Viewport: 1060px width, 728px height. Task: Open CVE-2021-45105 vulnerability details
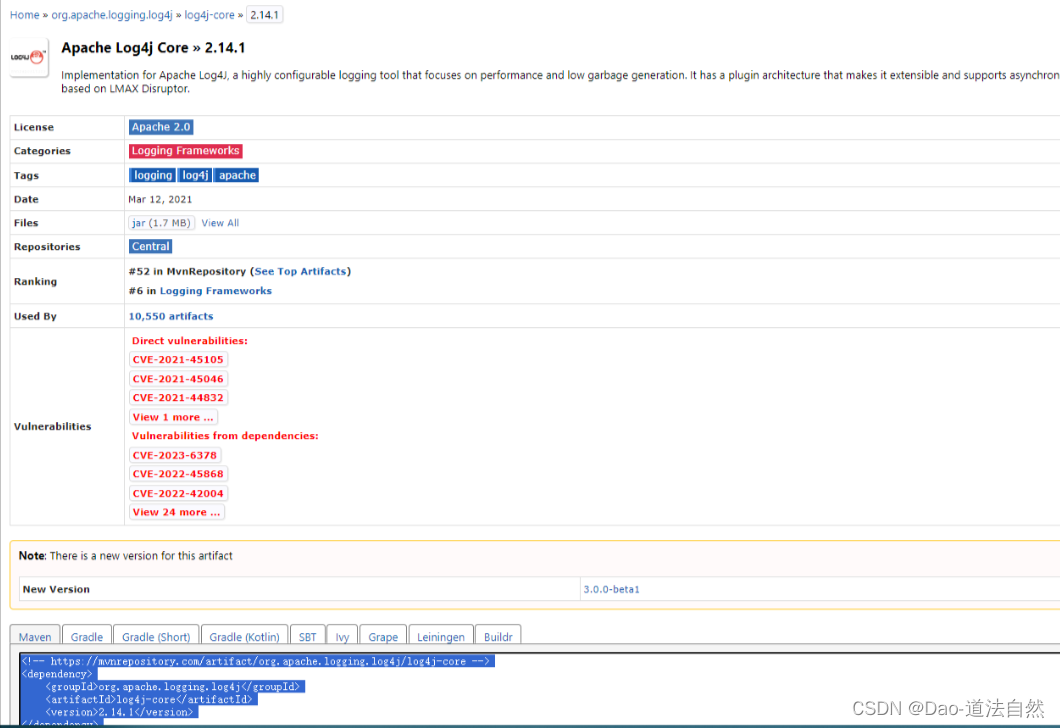pos(177,359)
